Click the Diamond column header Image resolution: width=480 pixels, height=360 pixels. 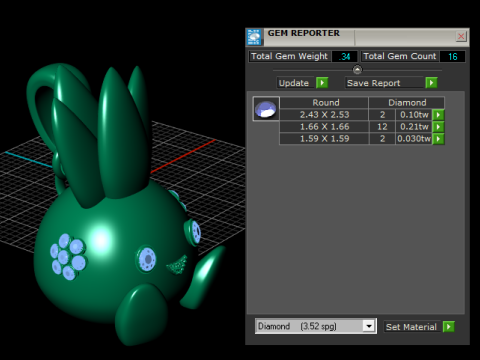pyautogui.click(x=407, y=103)
